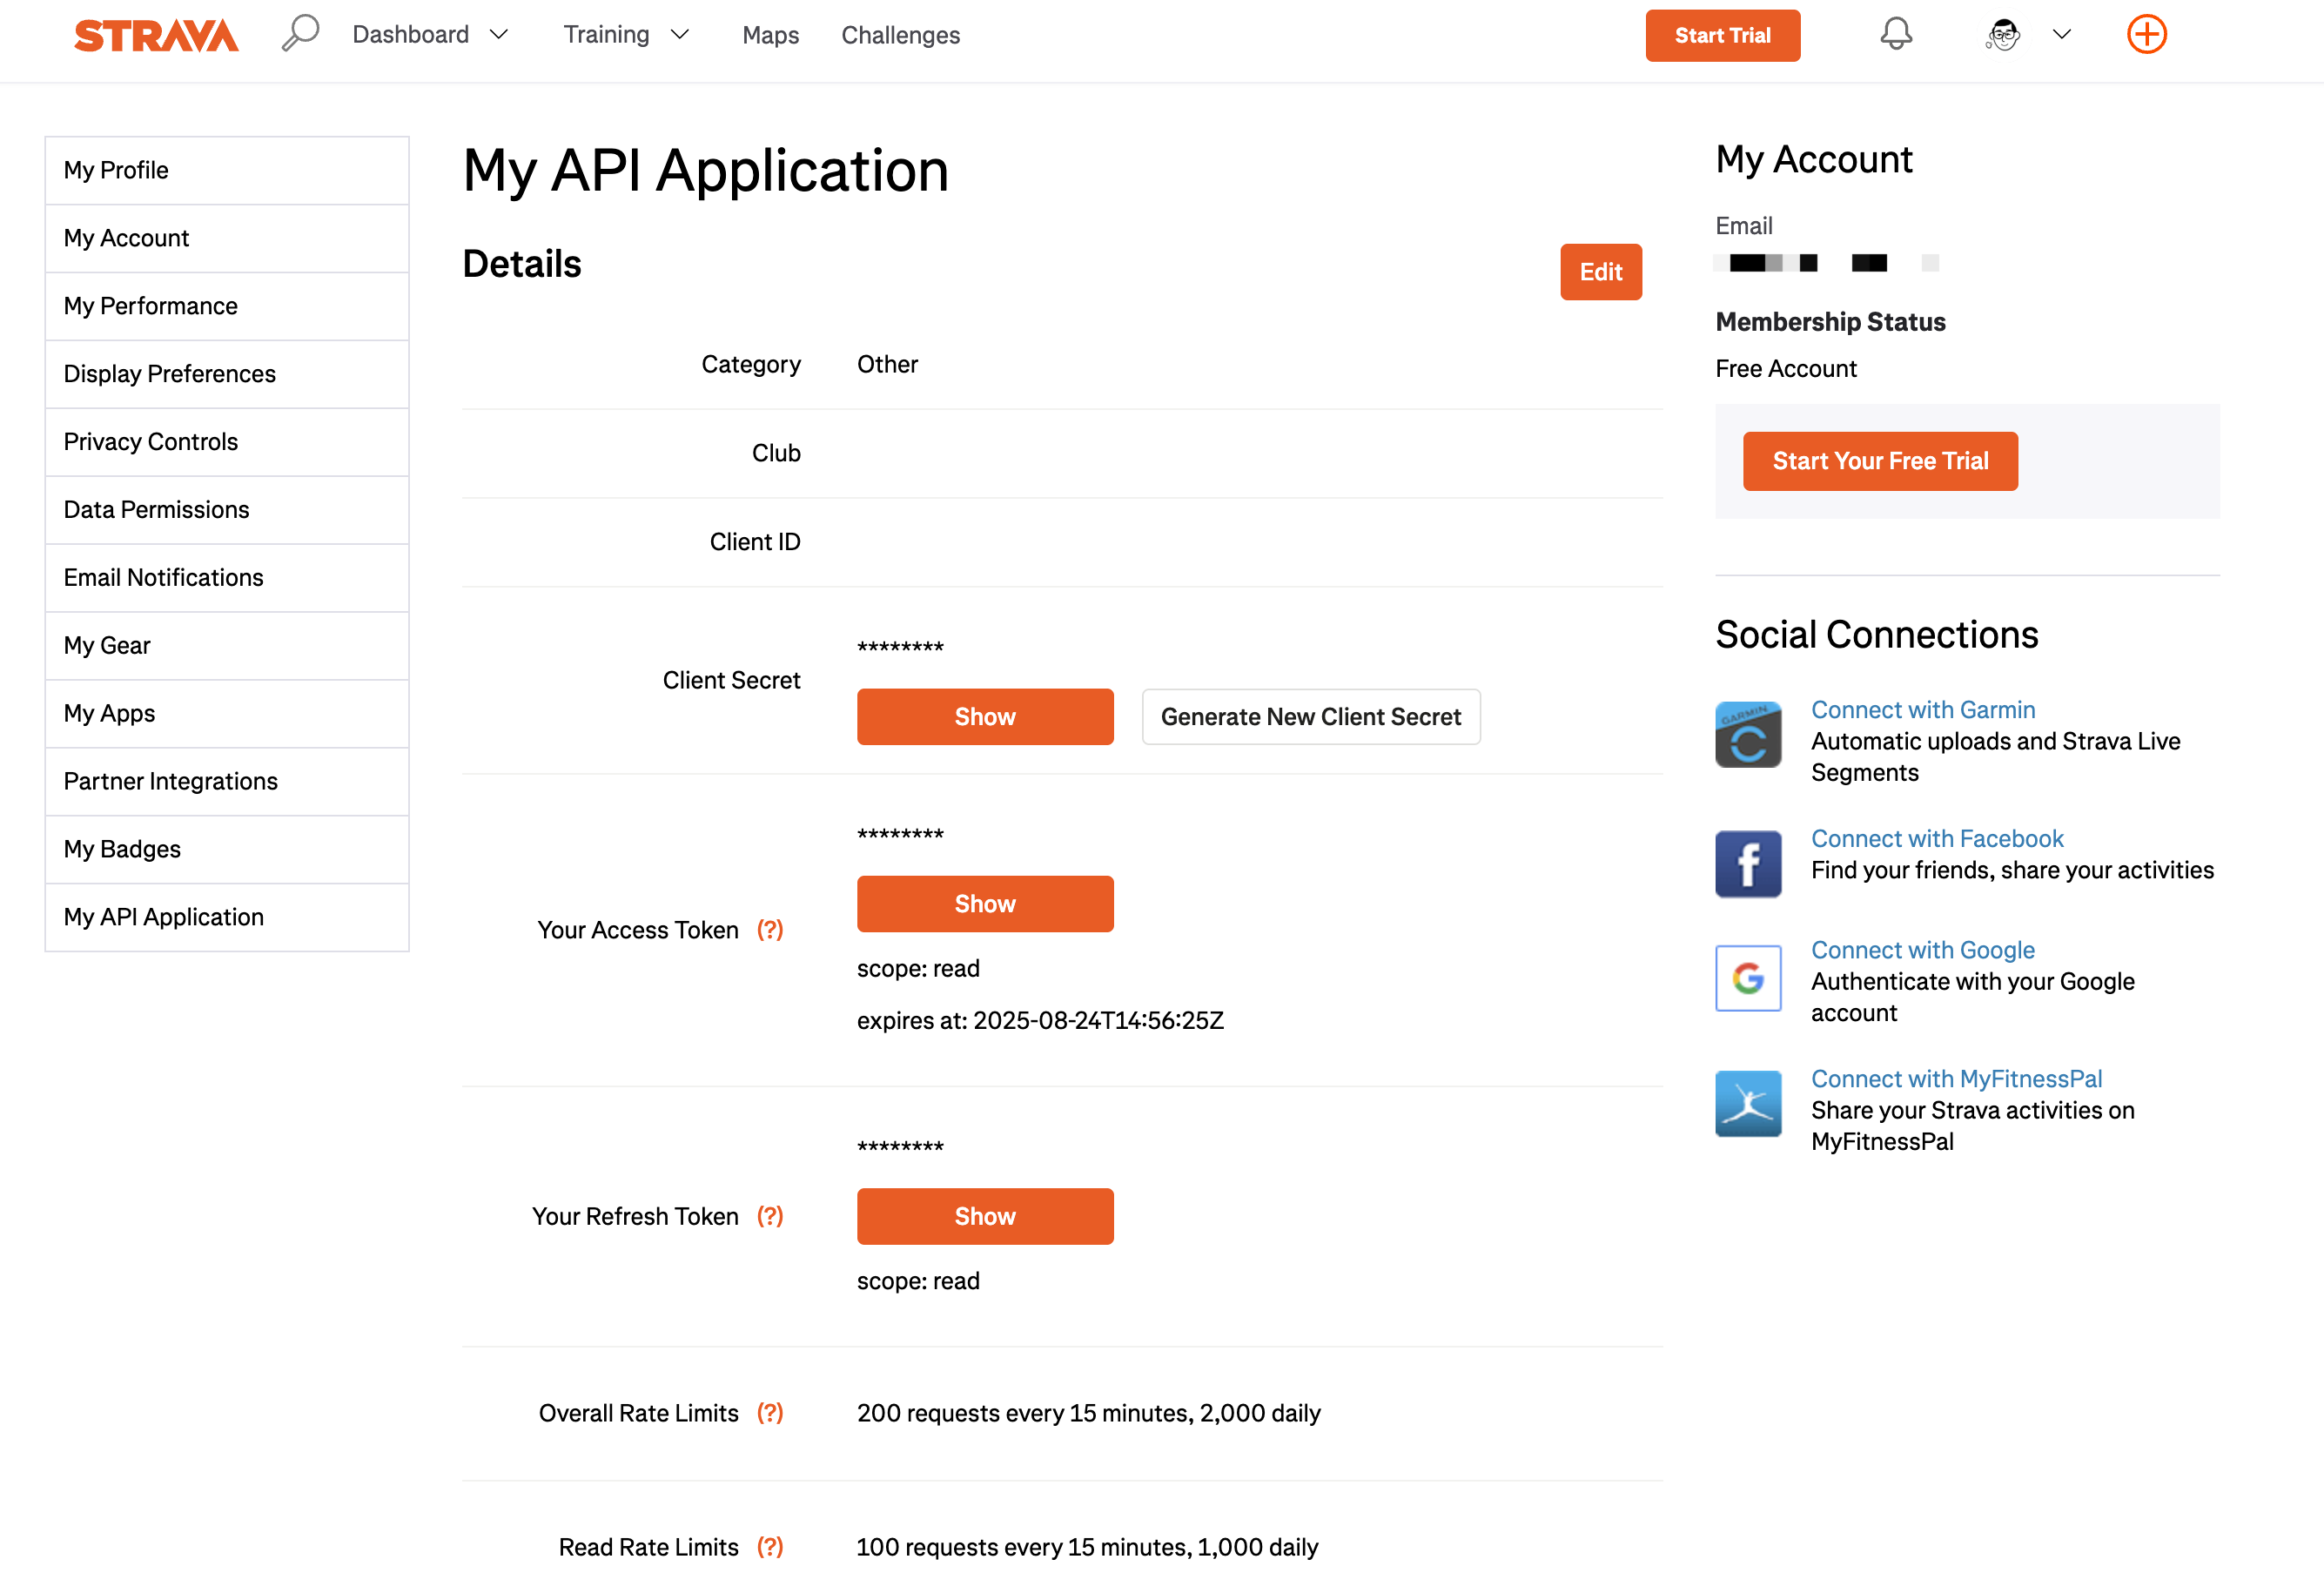Show the Access Token
Viewport: 2324px width, 1593px height.
click(x=984, y=904)
